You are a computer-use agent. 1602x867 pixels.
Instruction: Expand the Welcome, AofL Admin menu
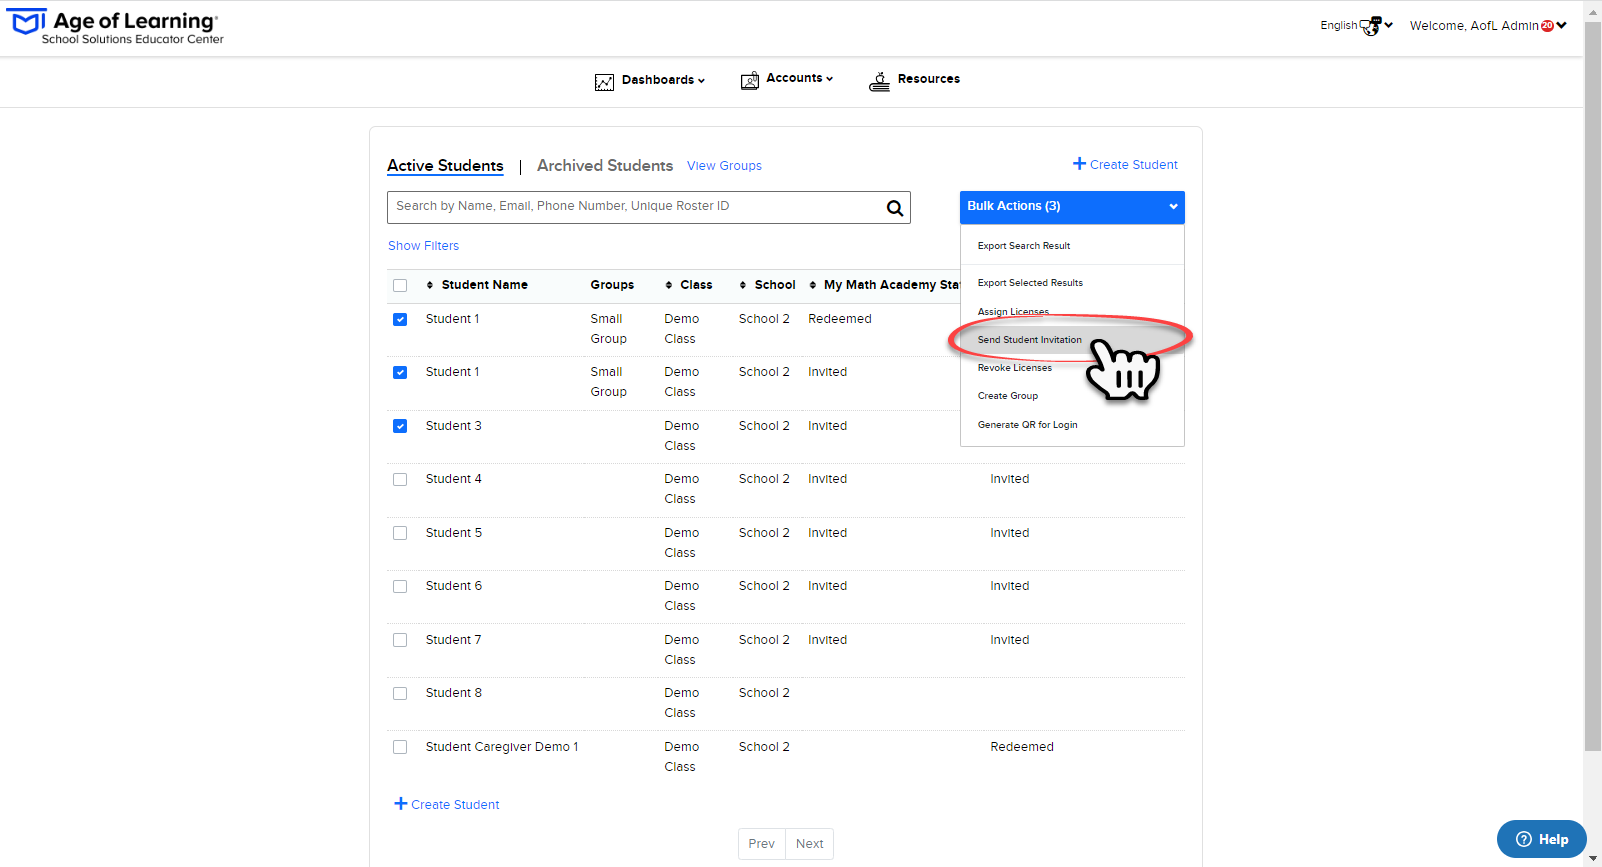tap(1488, 26)
